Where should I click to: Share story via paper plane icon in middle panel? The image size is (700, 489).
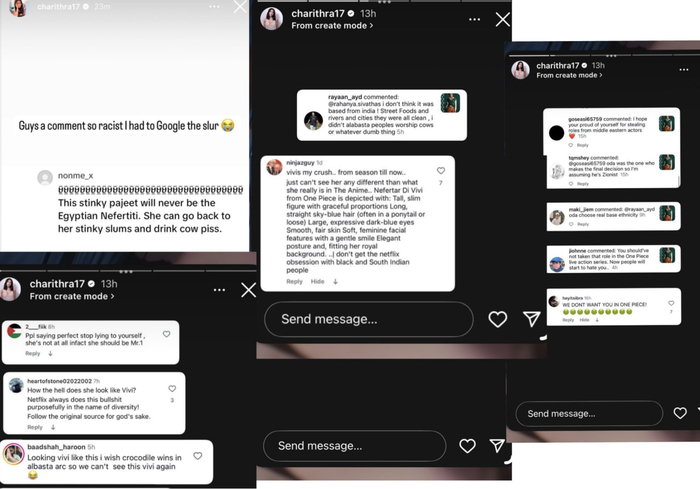click(531, 318)
